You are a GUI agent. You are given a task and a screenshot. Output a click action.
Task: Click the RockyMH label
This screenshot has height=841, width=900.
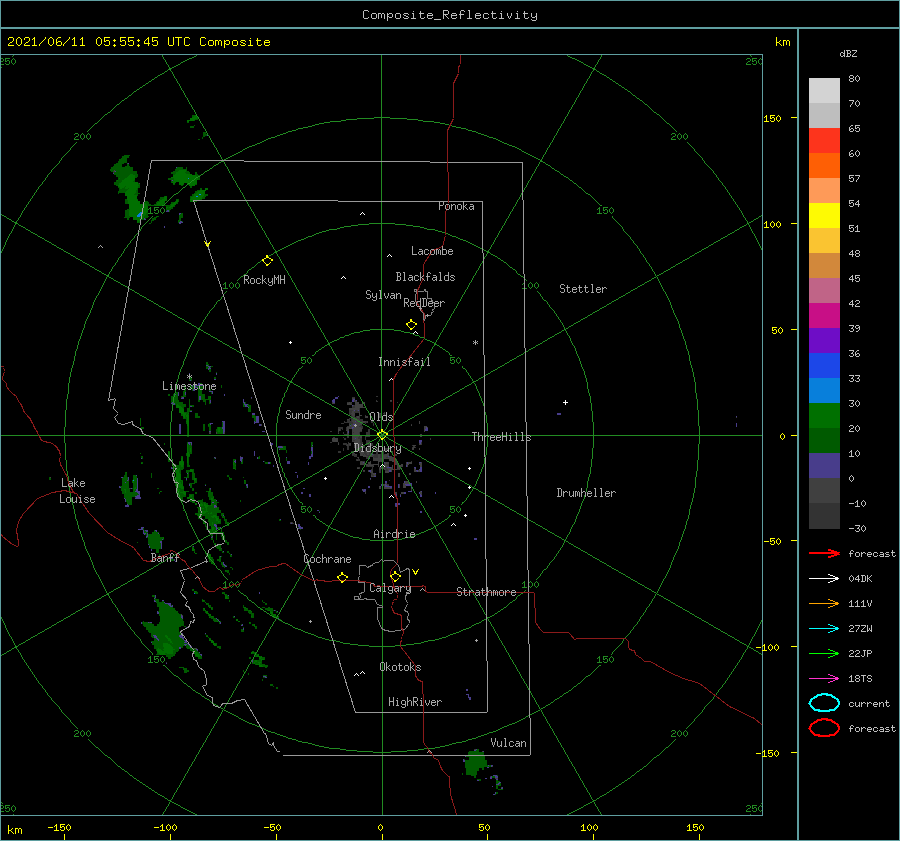click(x=264, y=280)
